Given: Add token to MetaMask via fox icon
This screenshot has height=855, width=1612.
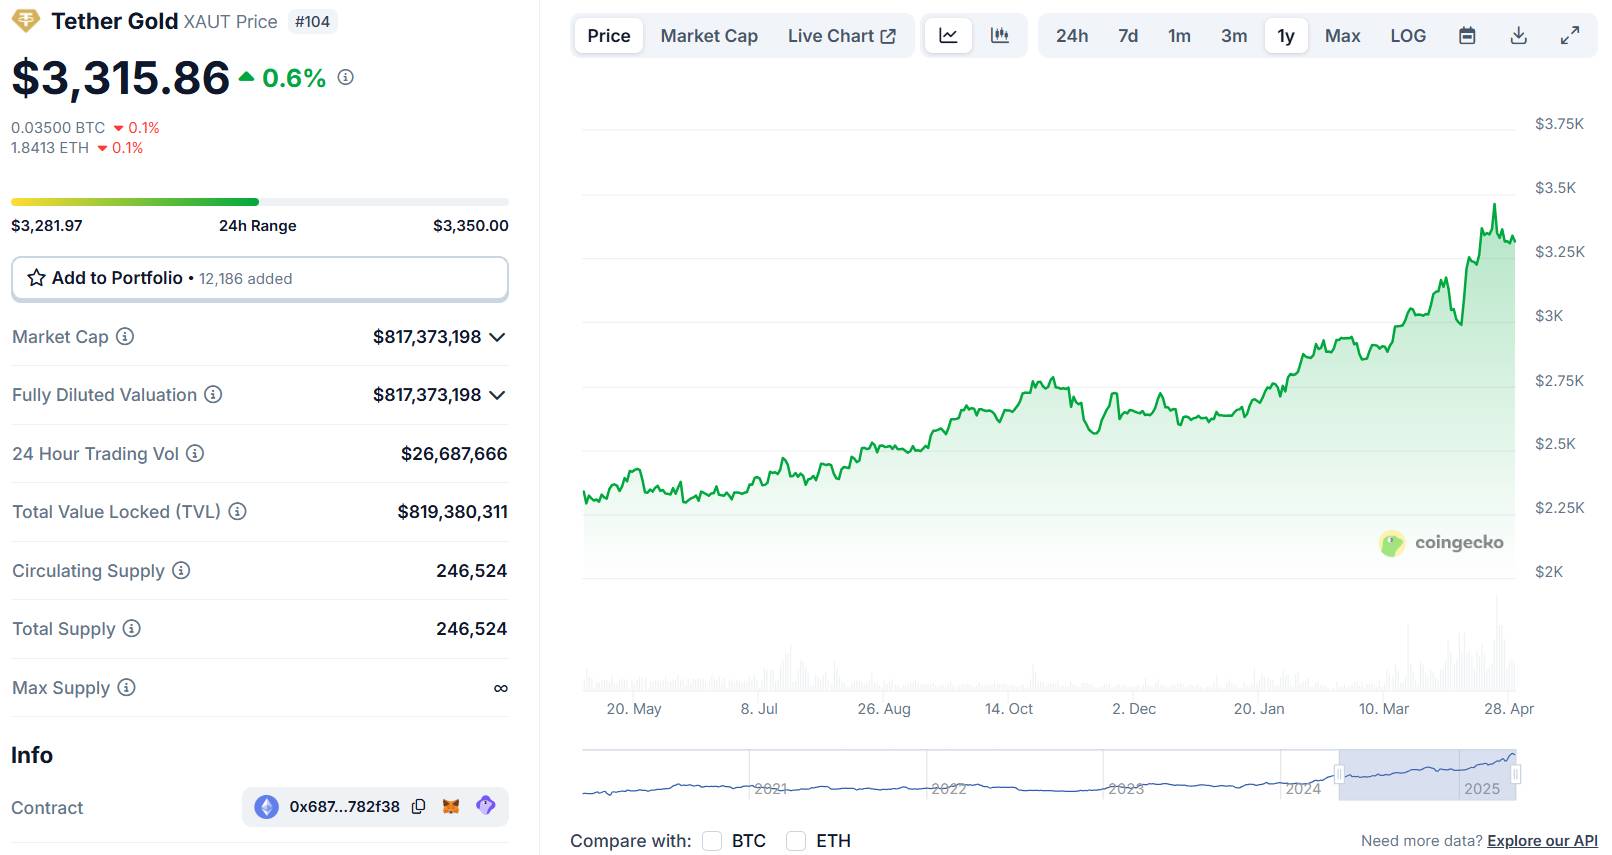Looking at the screenshot, I should tap(451, 806).
